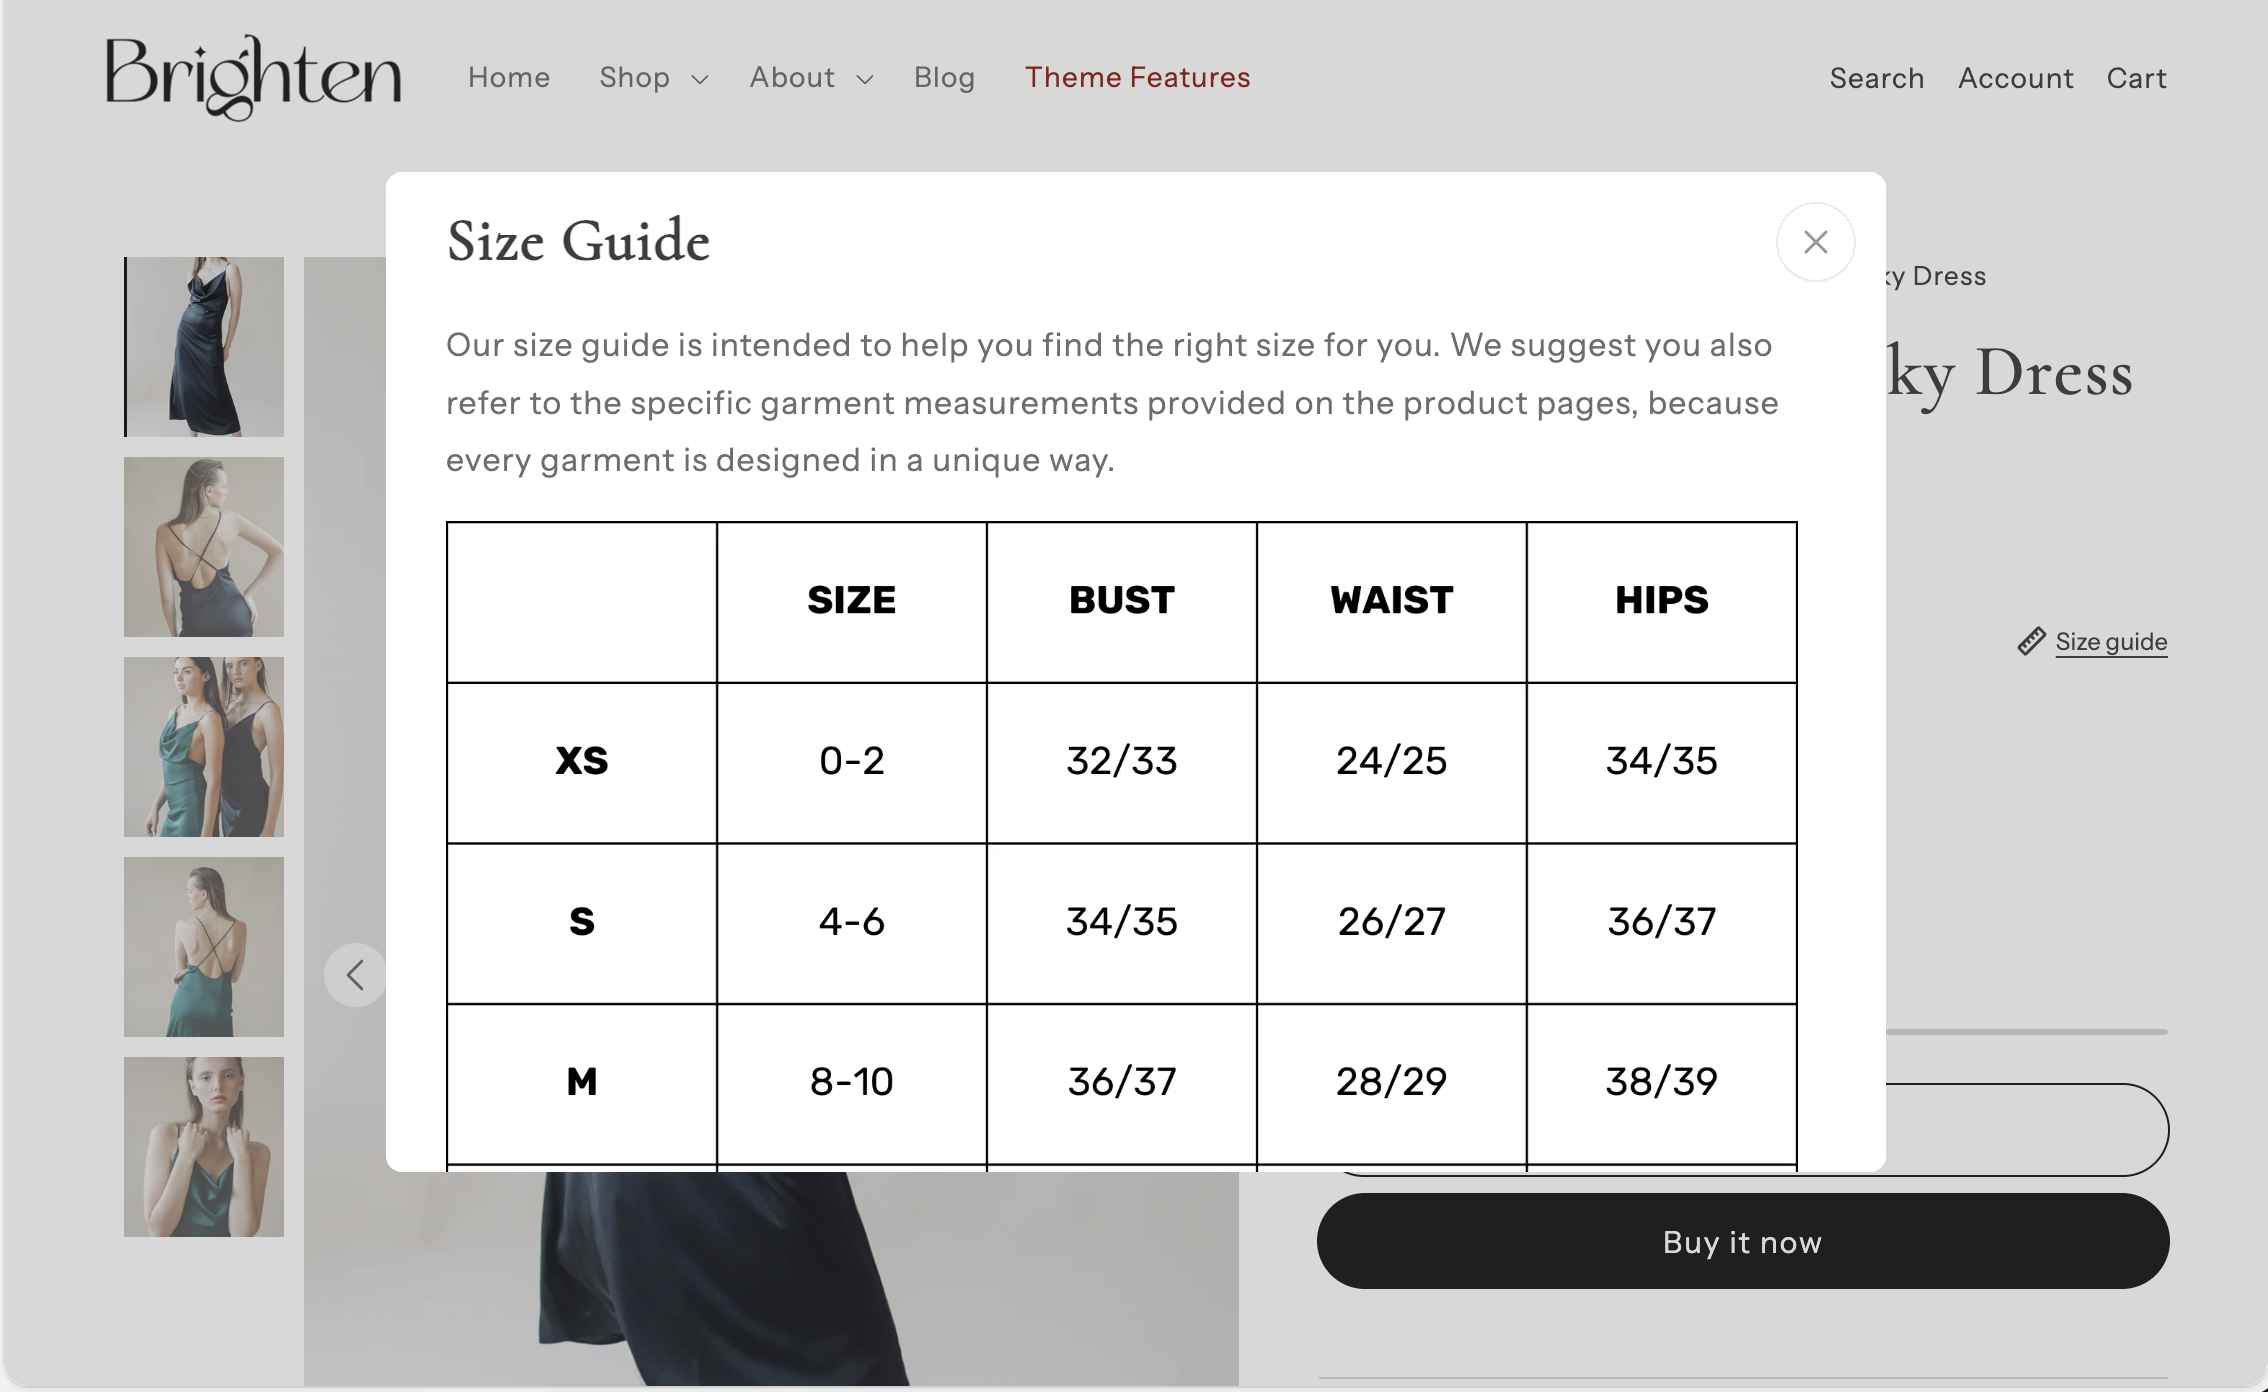Select thumbnail showing green dress back
Screen dimensions: 2268x1392
tap(204, 947)
